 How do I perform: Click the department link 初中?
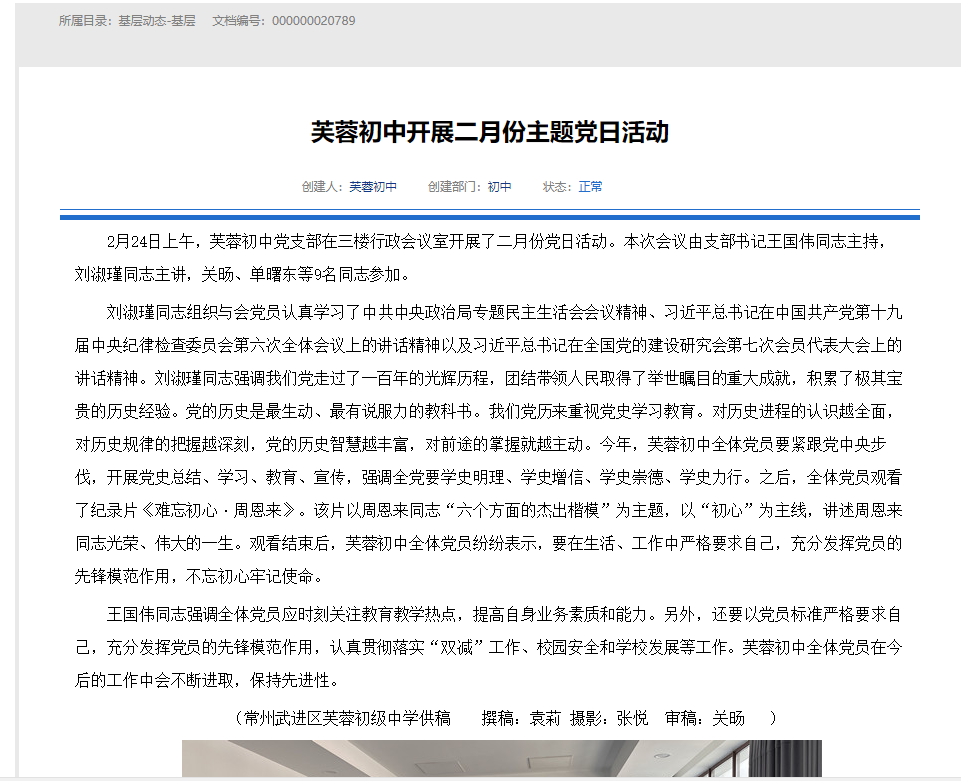(499, 187)
